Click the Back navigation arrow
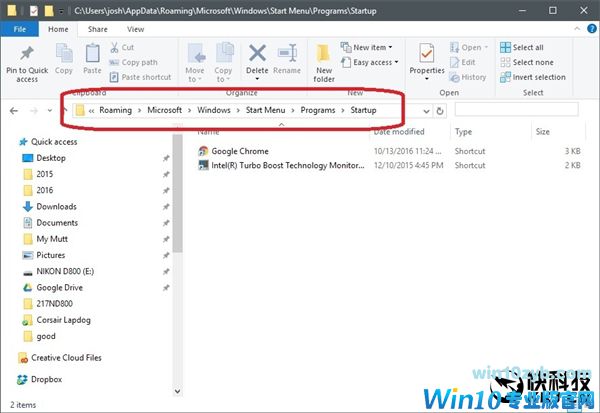600x413 pixels. 13,111
